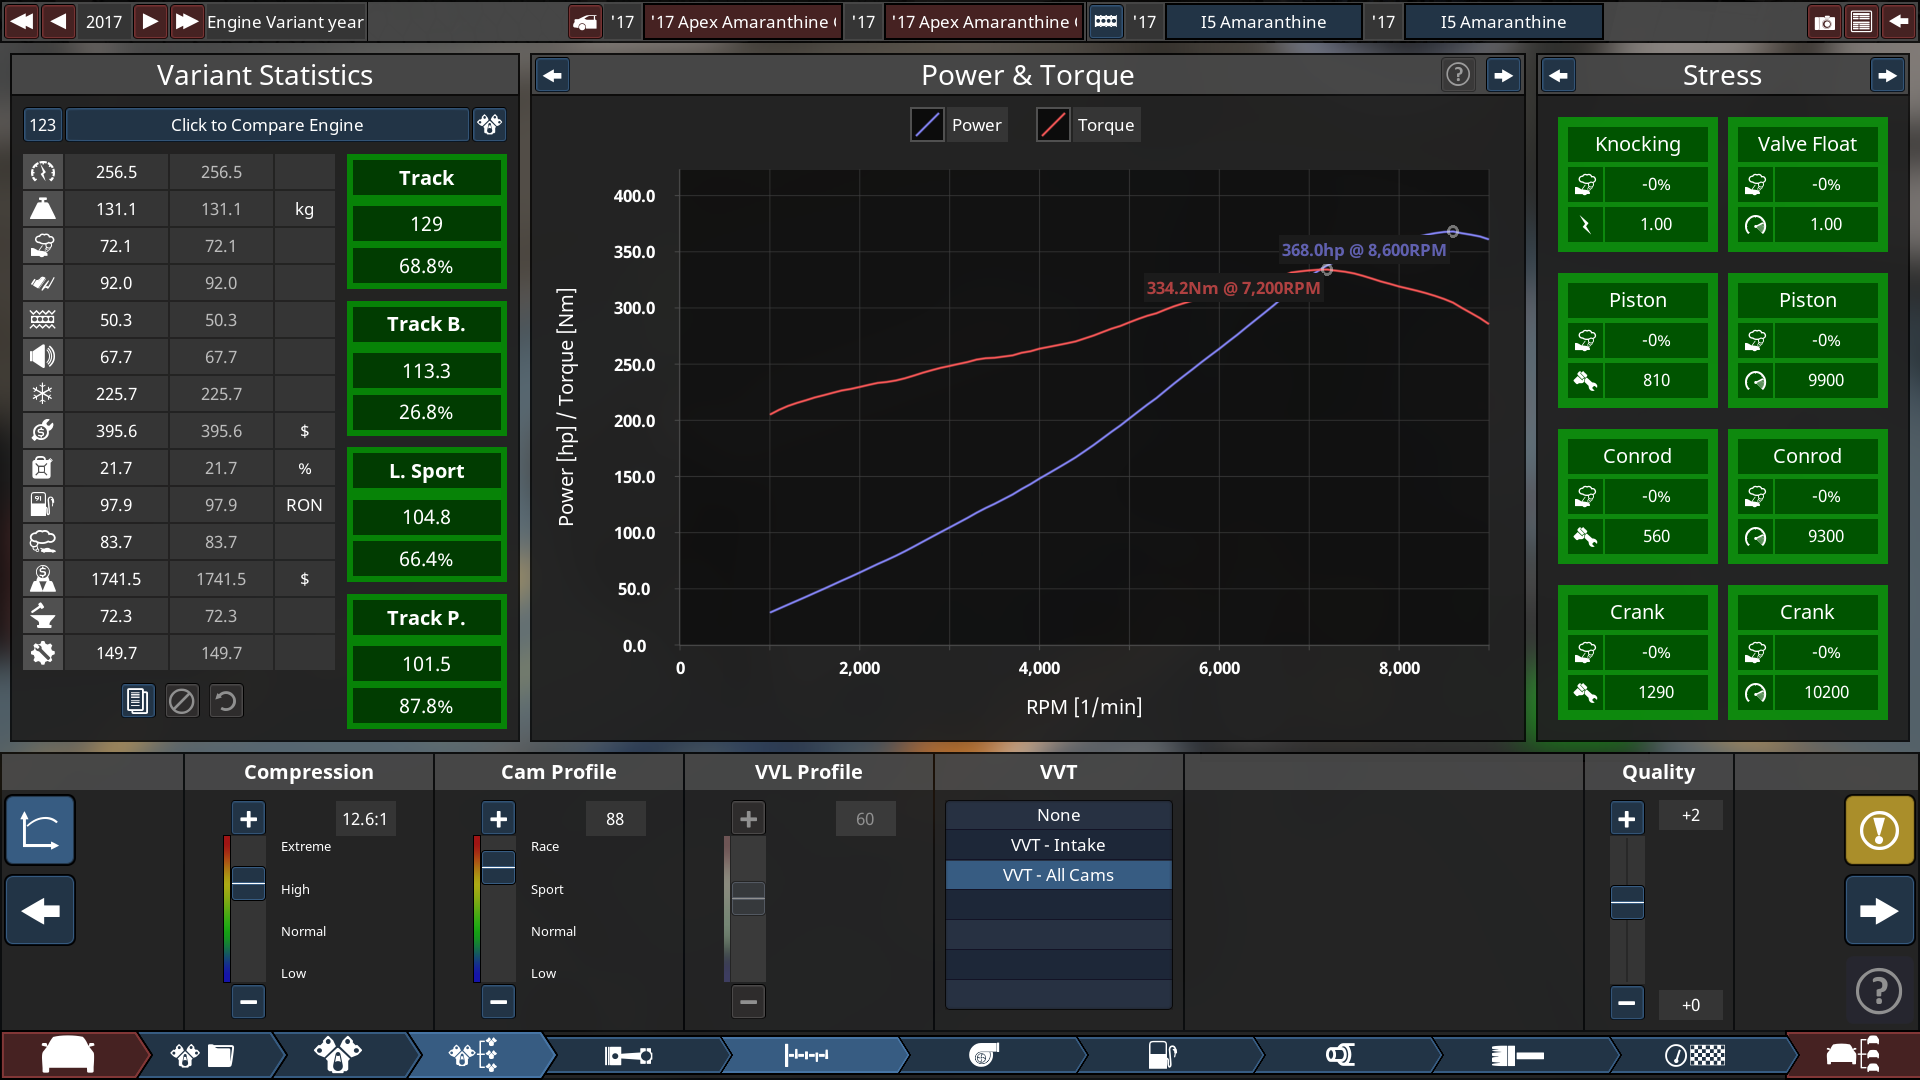Viewport: 1920px width, 1080px height.
Task: Increase compression with the plus button
Action: 248,819
